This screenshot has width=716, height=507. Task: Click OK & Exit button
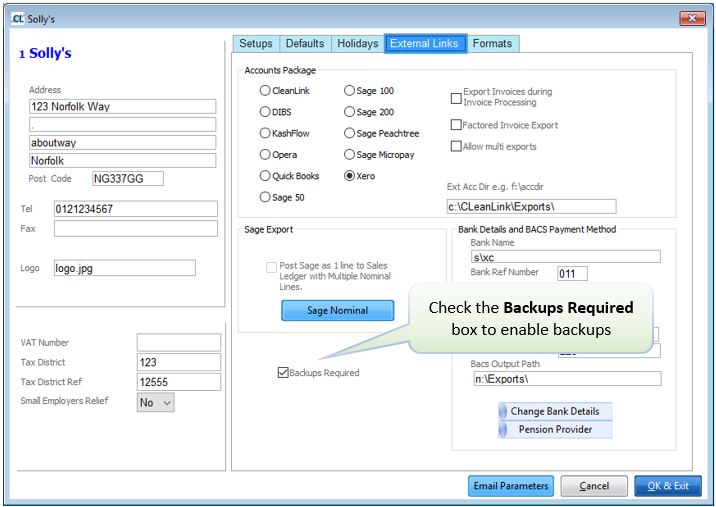[x=668, y=486]
